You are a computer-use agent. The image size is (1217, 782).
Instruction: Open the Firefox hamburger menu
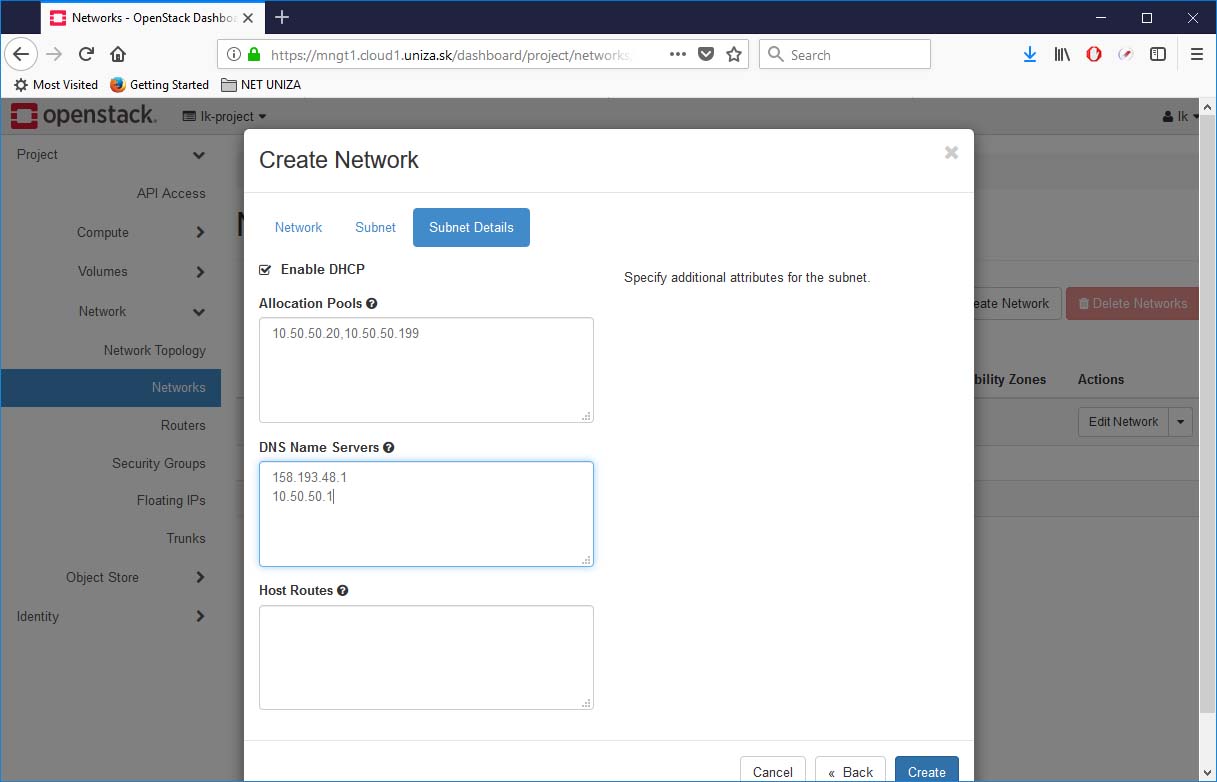1196,54
